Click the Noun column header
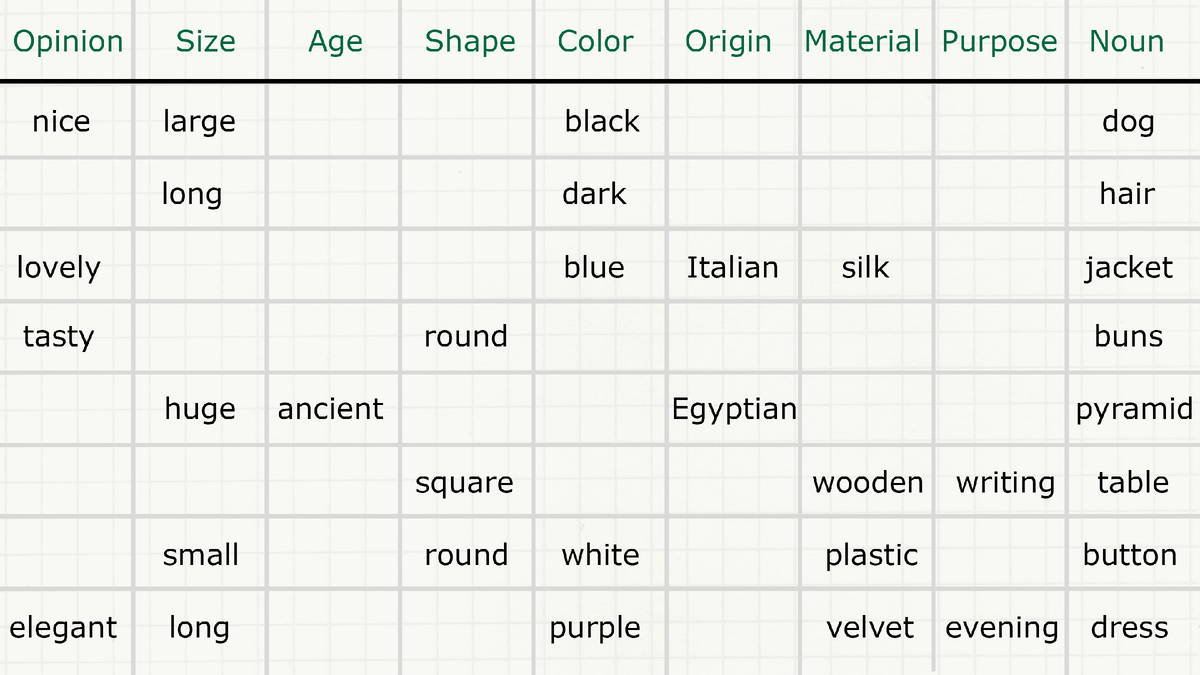The image size is (1200, 675). click(x=1126, y=41)
